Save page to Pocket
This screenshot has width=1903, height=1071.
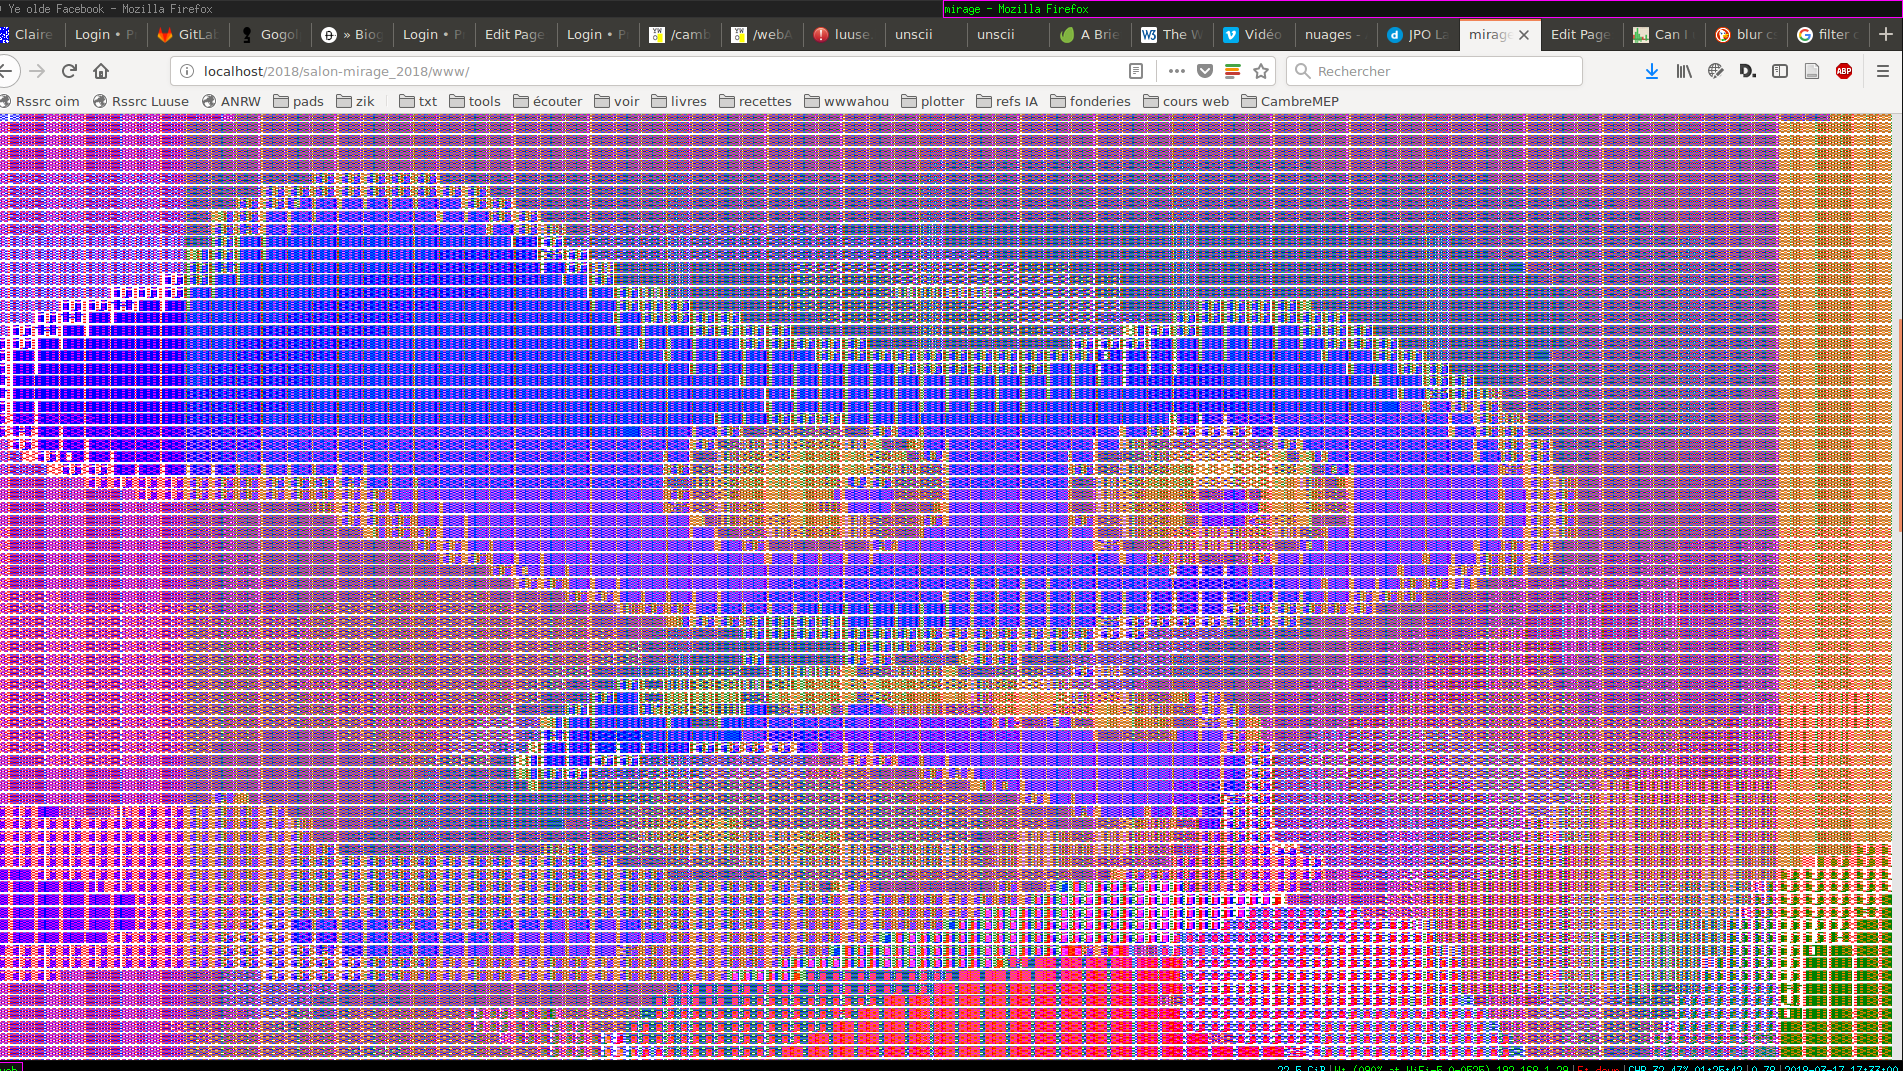[x=1205, y=71]
